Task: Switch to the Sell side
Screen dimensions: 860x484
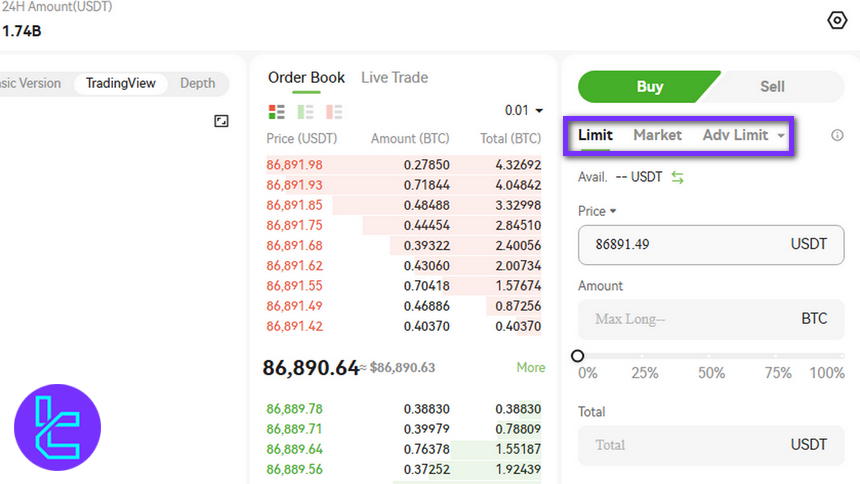Action: click(x=772, y=87)
